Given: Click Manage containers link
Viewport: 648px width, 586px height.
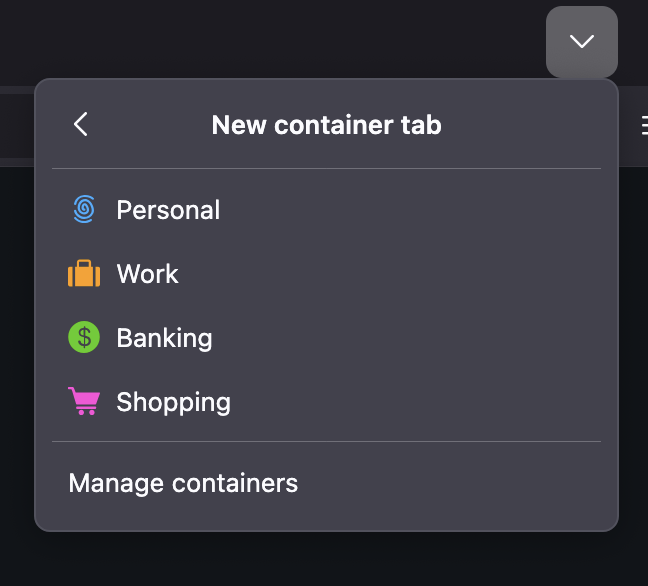Looking at the screenshot, I should click(183, 483).
